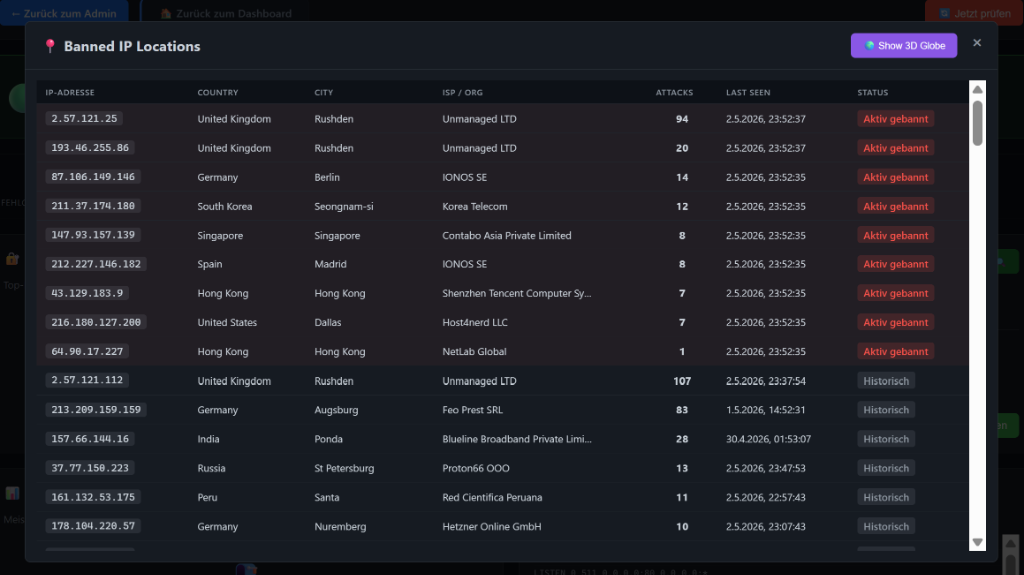Click Shenzhen Tencent Computer Sy... cell
This screenshot has width=1024, height=575.
coord(517,293)
